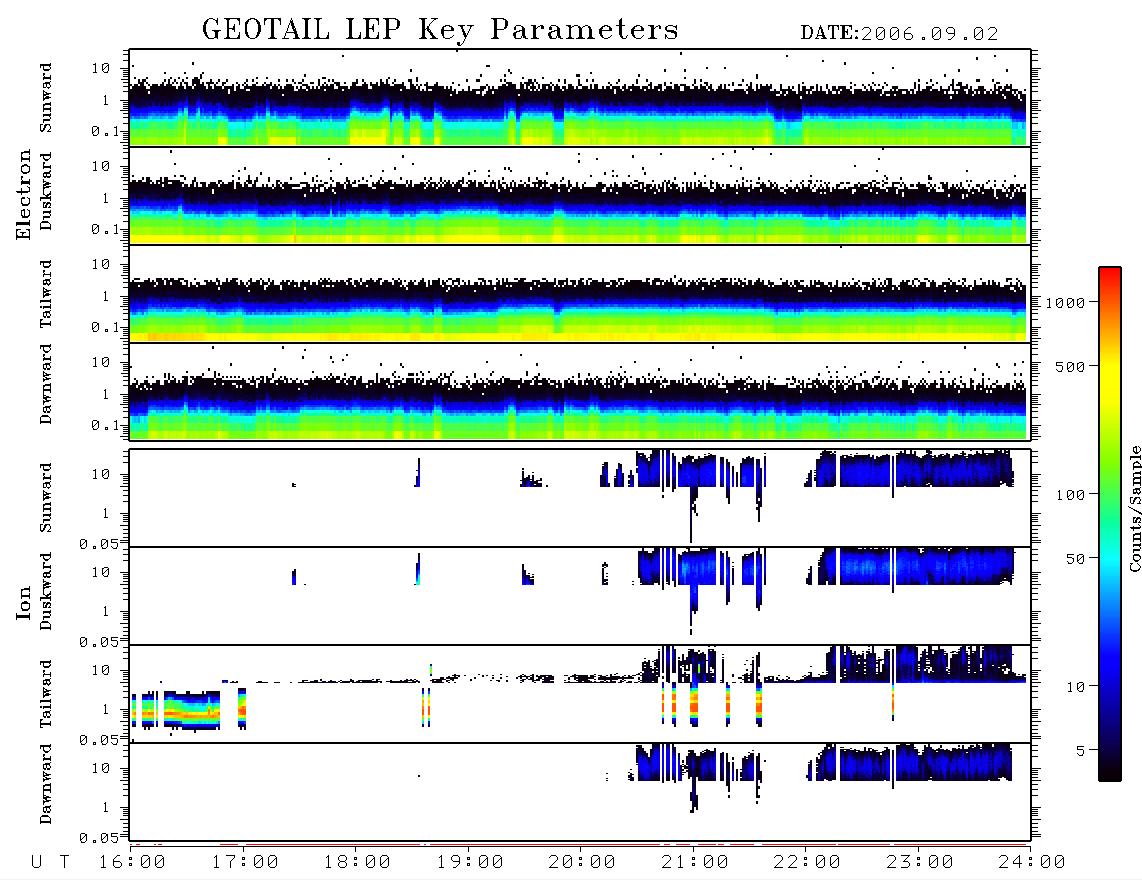This screenshot has height=880, width=1142.
Task: Click the Ion Dawnward spectrogram panel
Action: 580,791
